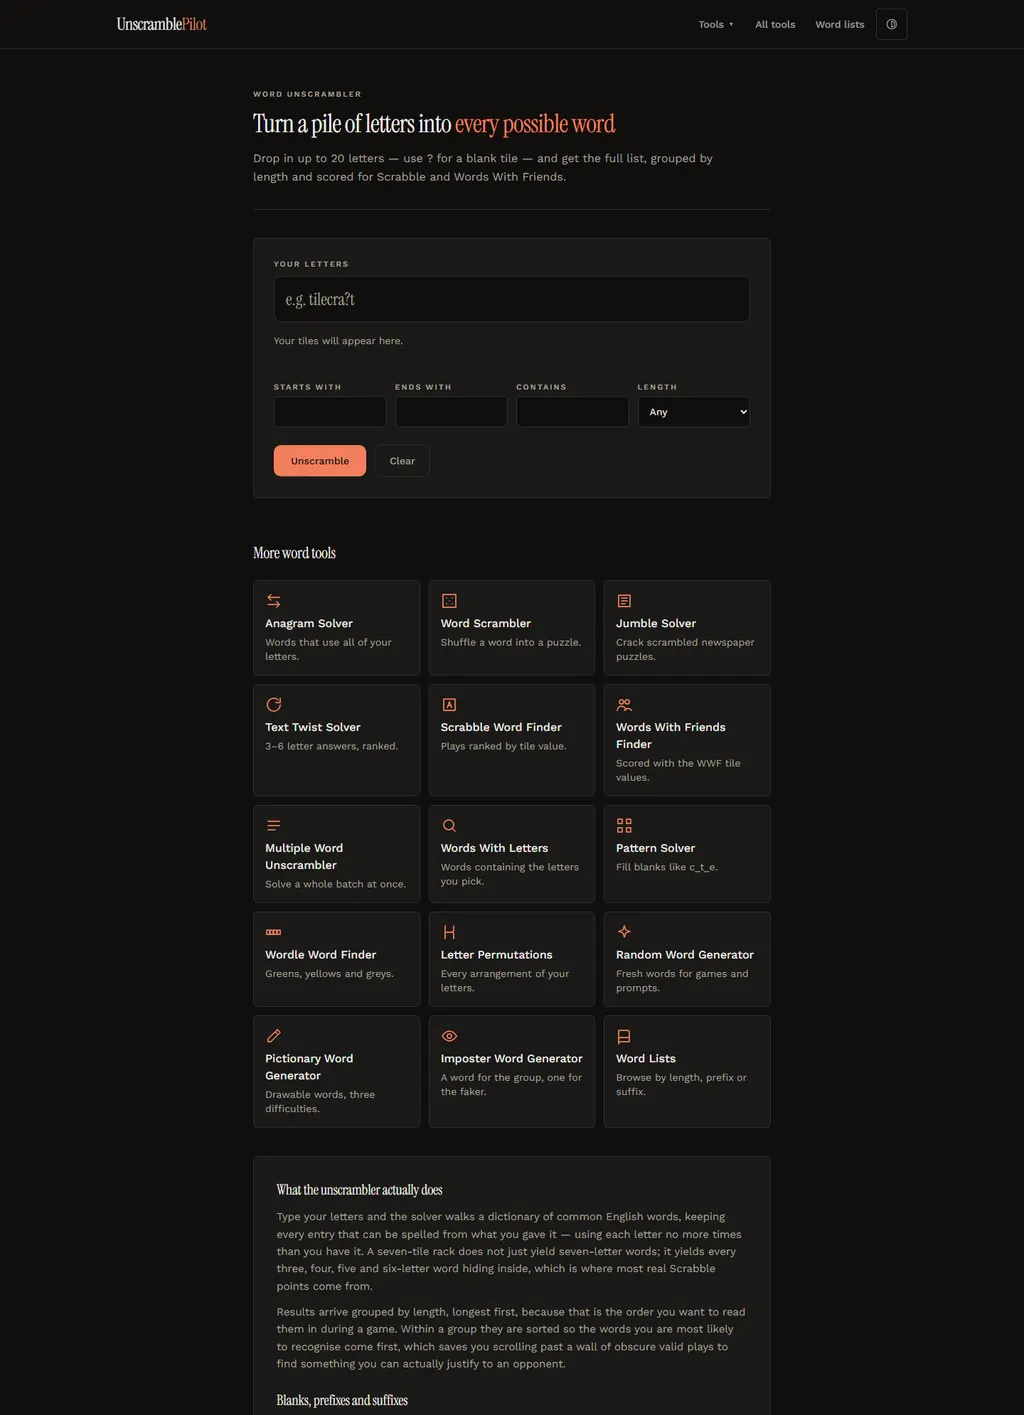
Task: Click the Word Lists bookmark icon
Action: click(624, 1036)
